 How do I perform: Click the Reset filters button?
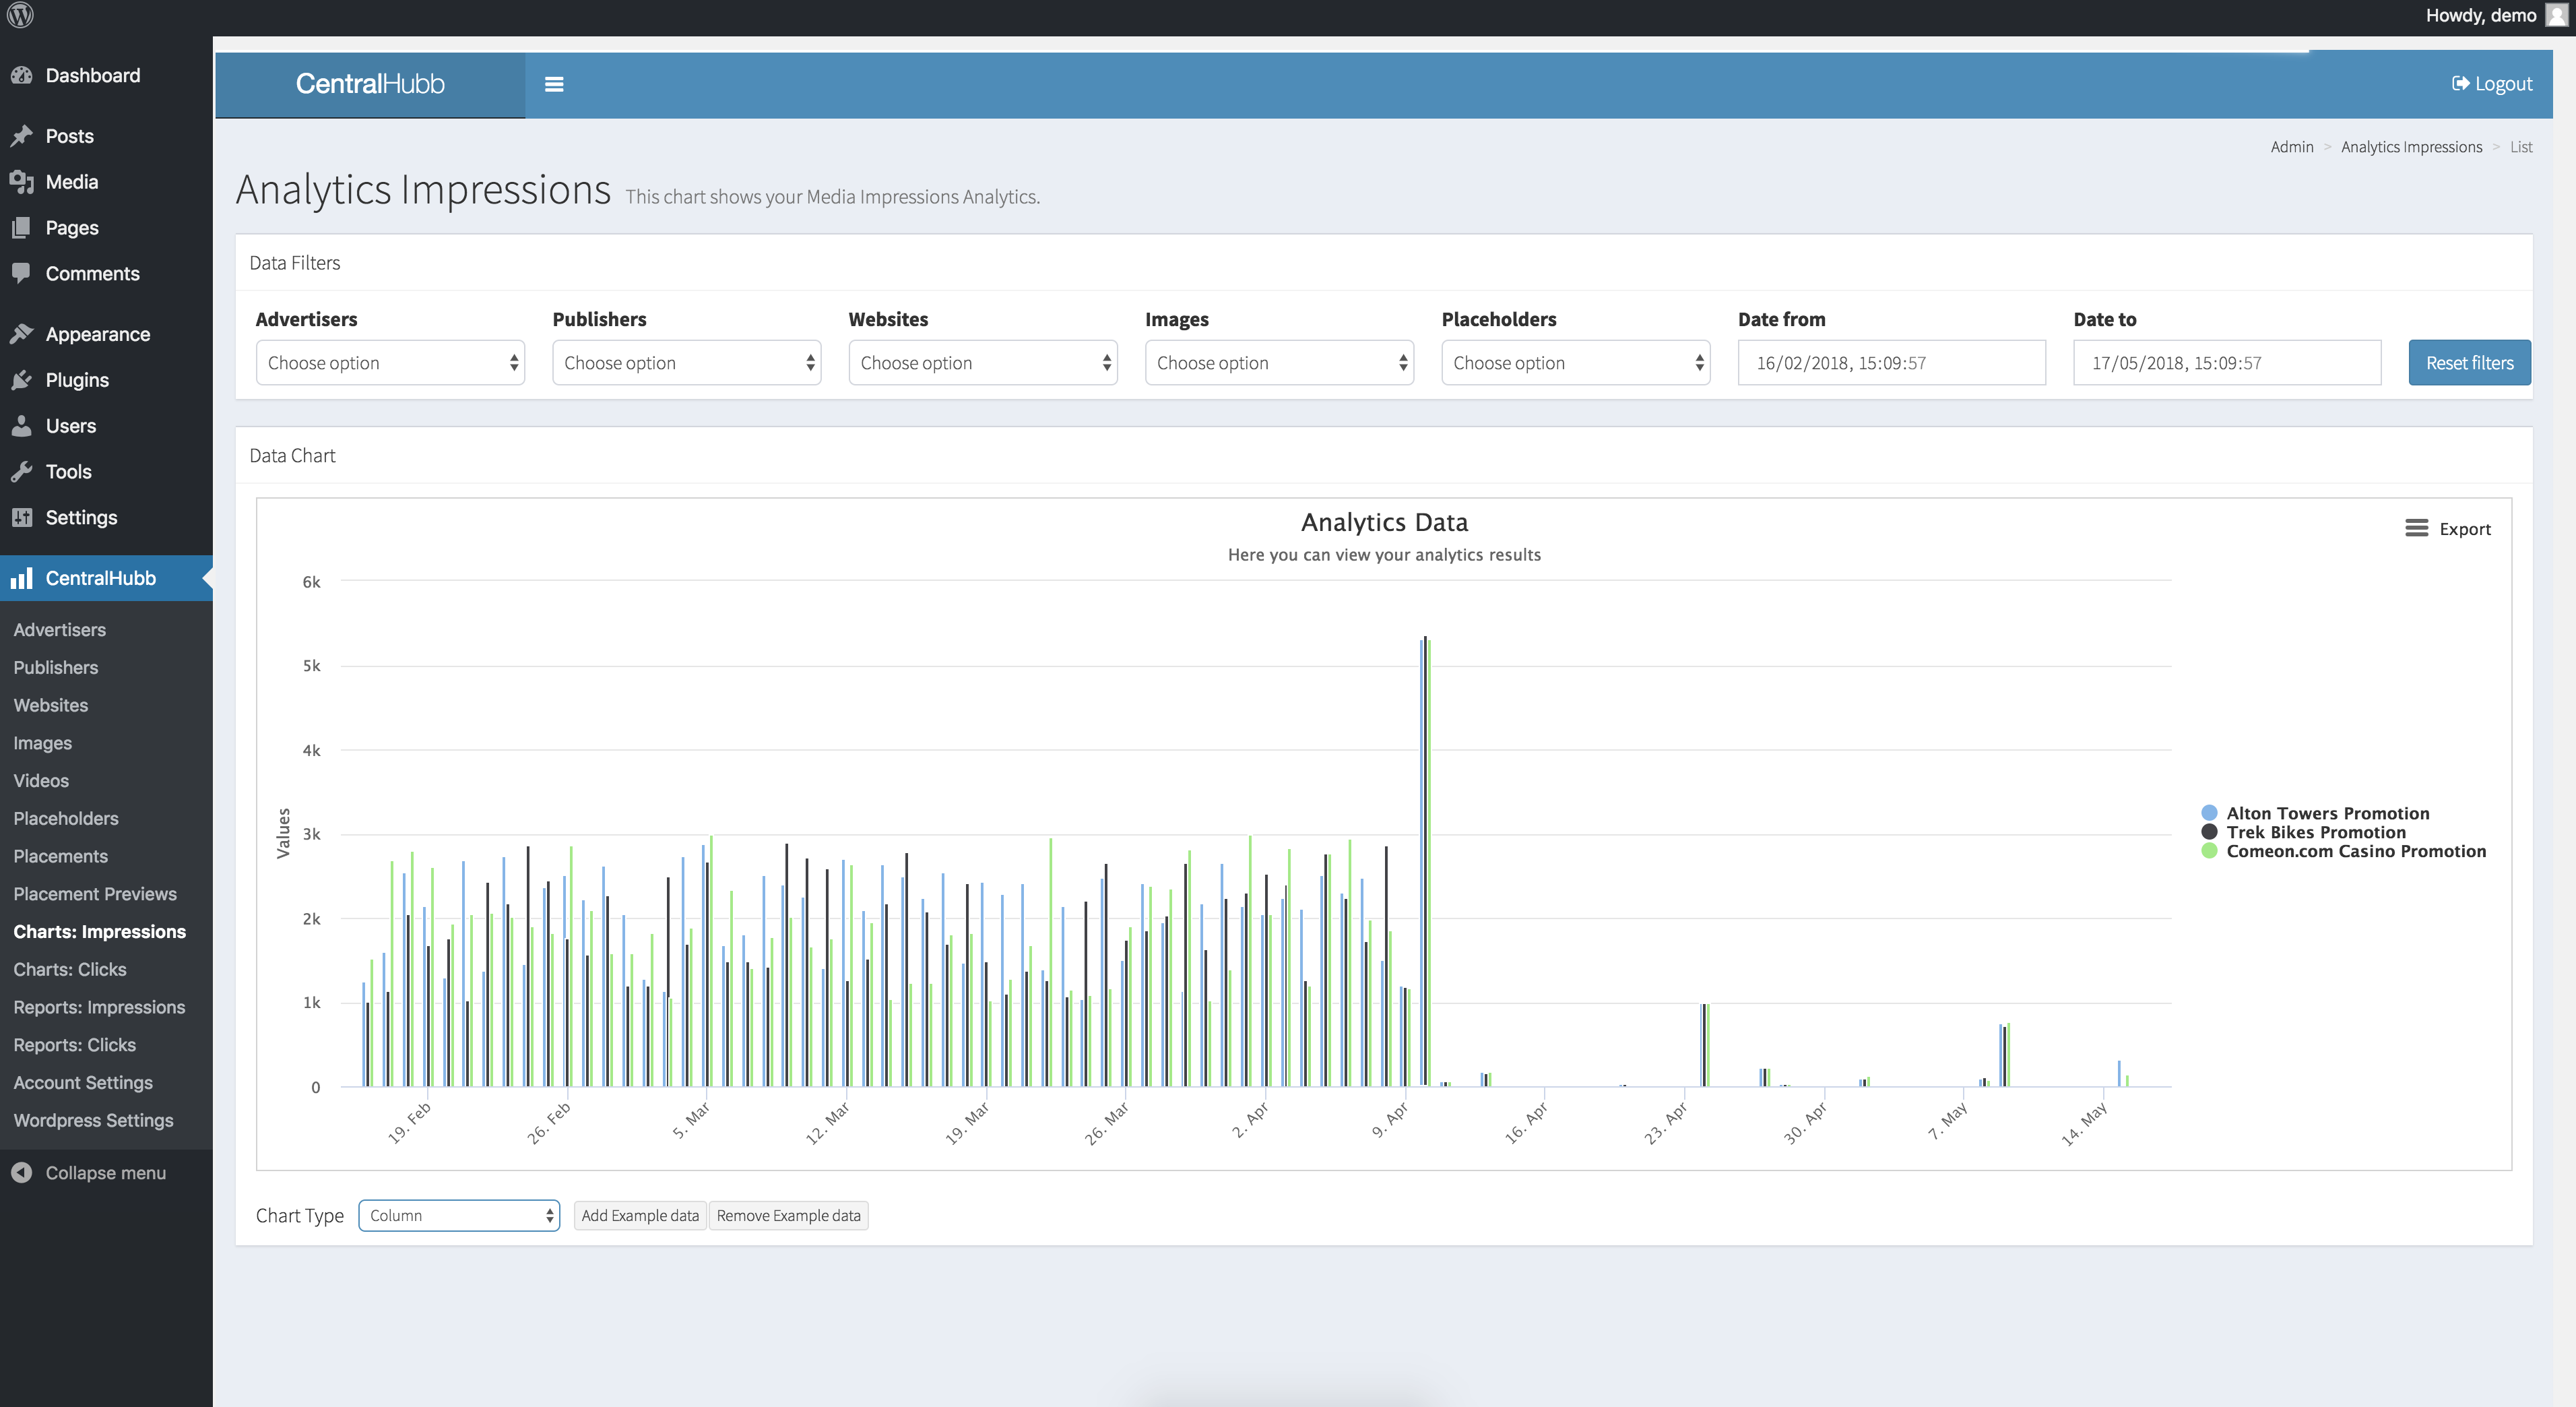coord(2469,363)
